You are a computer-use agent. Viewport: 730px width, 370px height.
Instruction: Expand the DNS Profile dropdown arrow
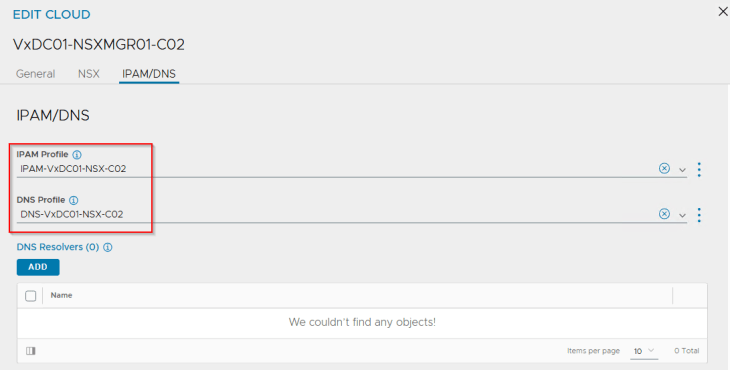pos(682,215)
